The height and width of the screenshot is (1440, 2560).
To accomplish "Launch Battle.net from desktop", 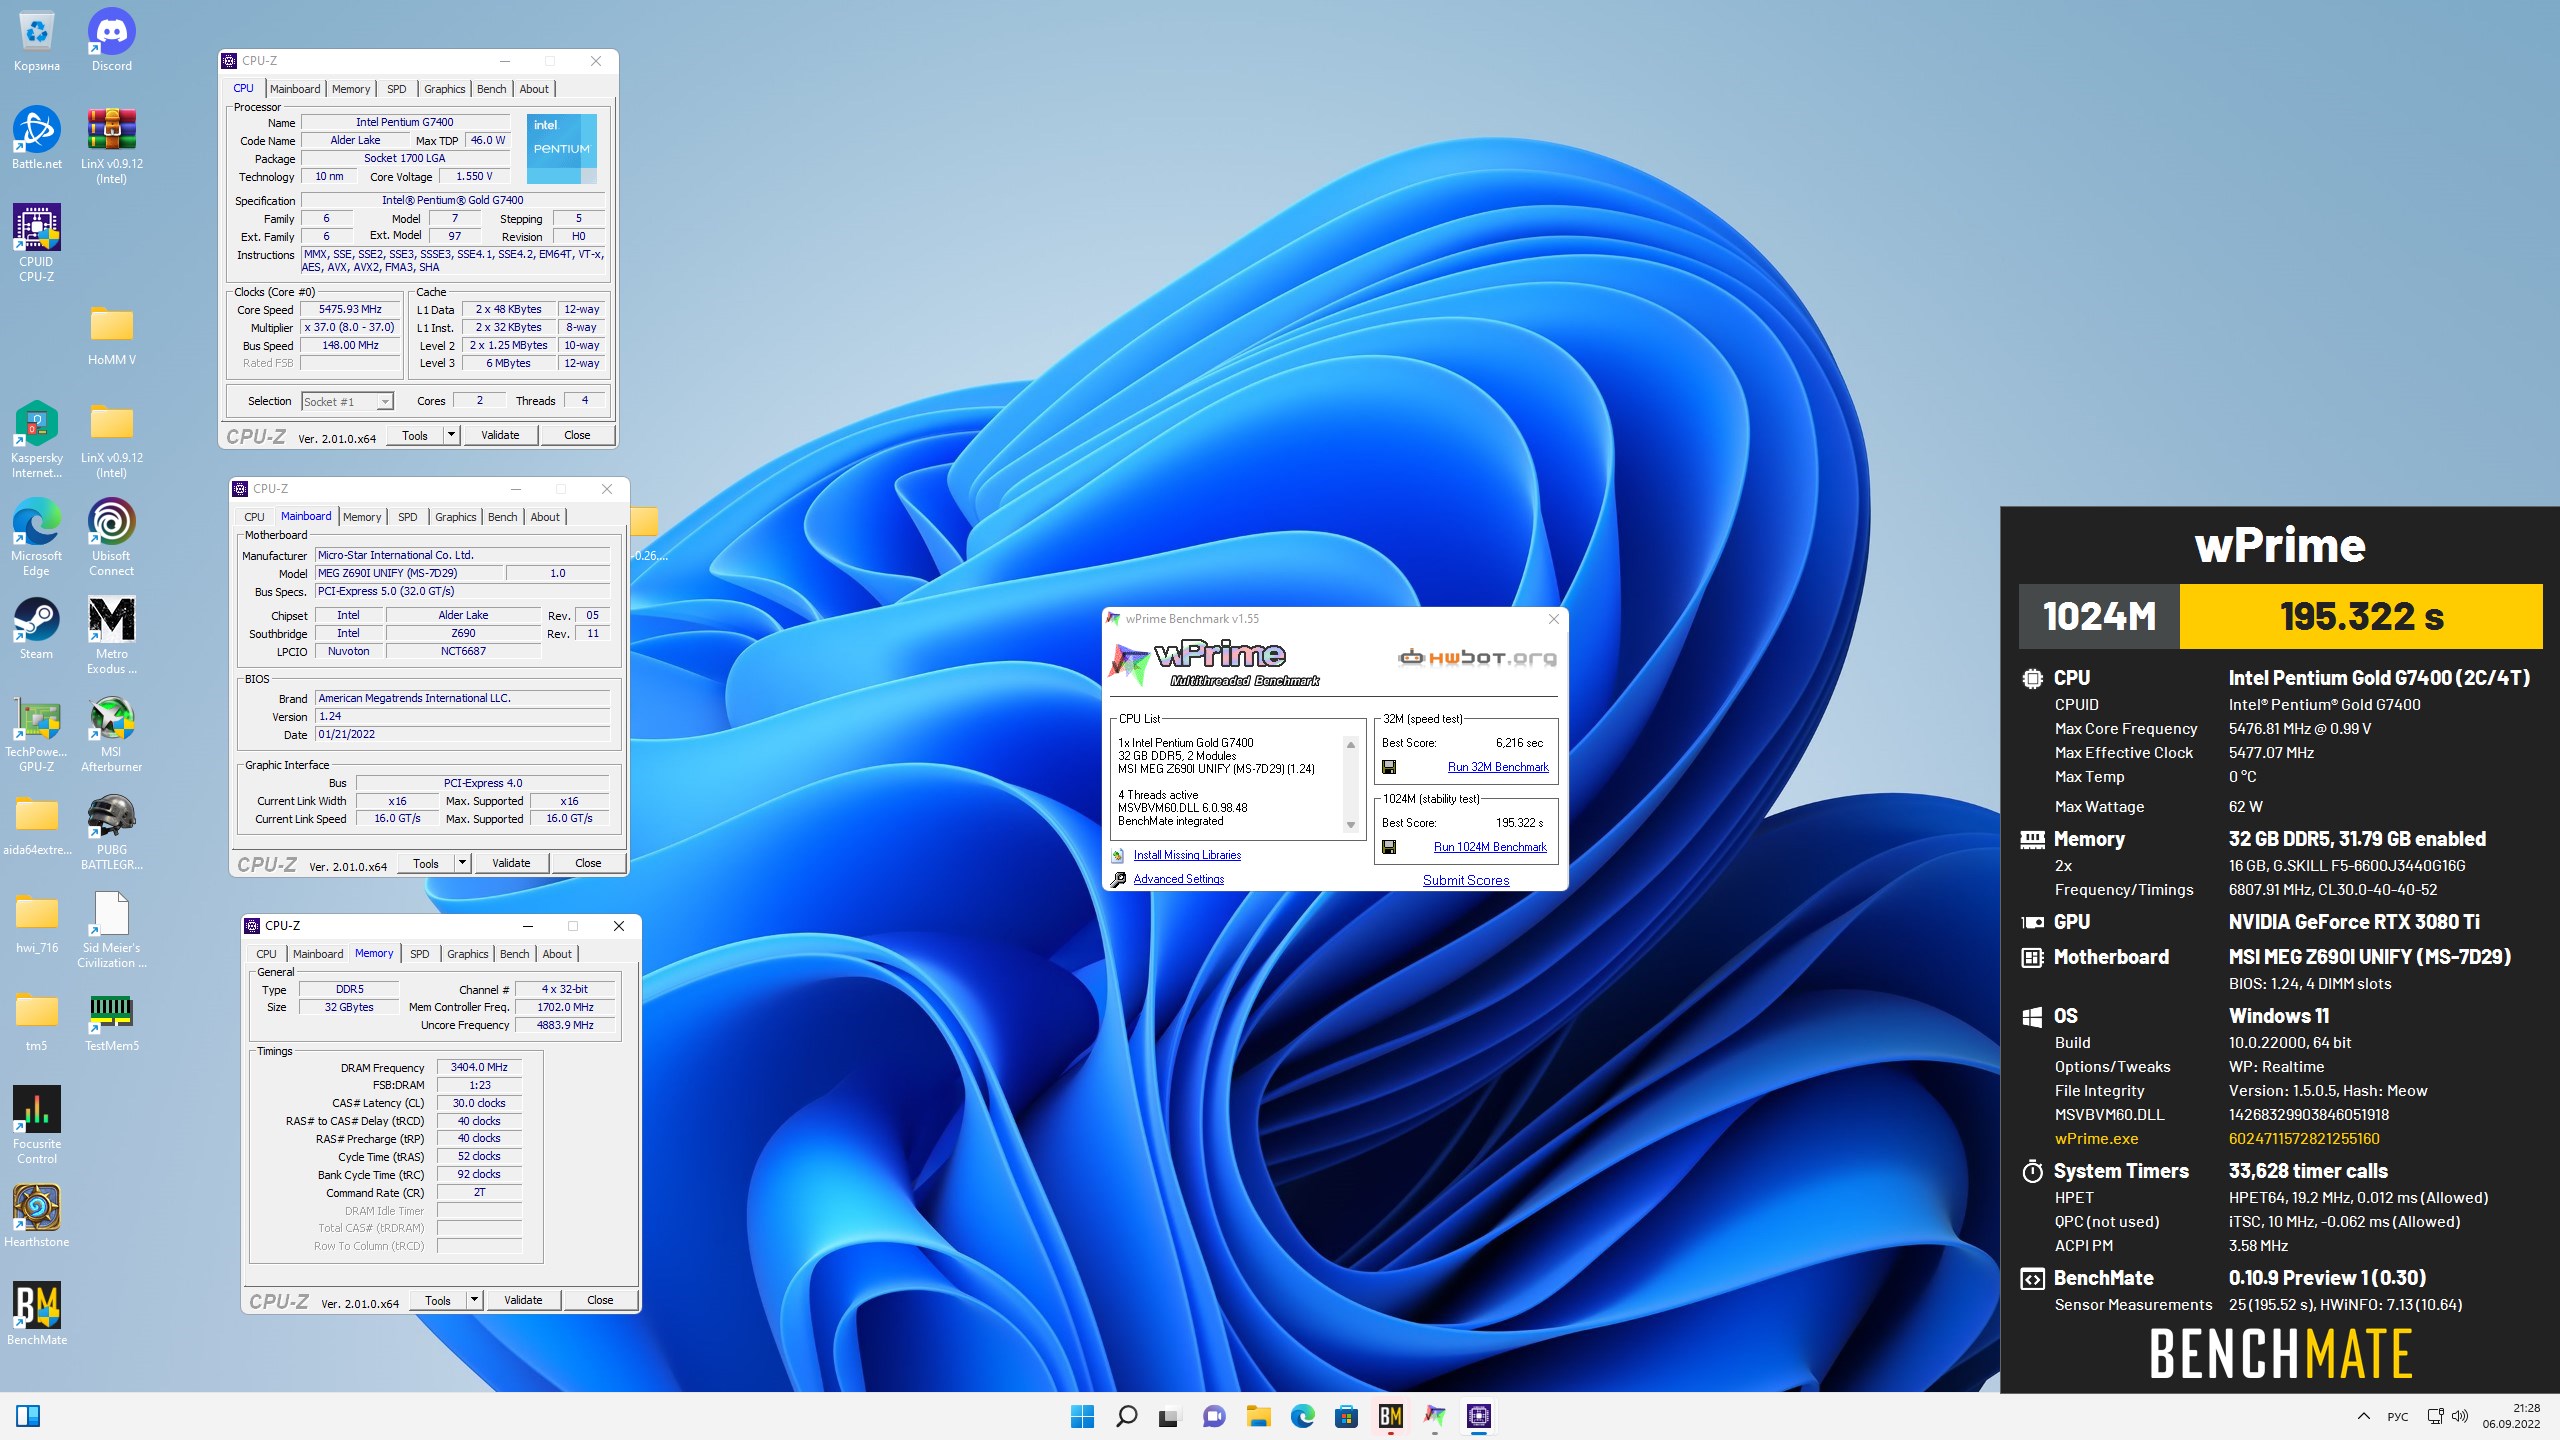I will tap(37, 138).
